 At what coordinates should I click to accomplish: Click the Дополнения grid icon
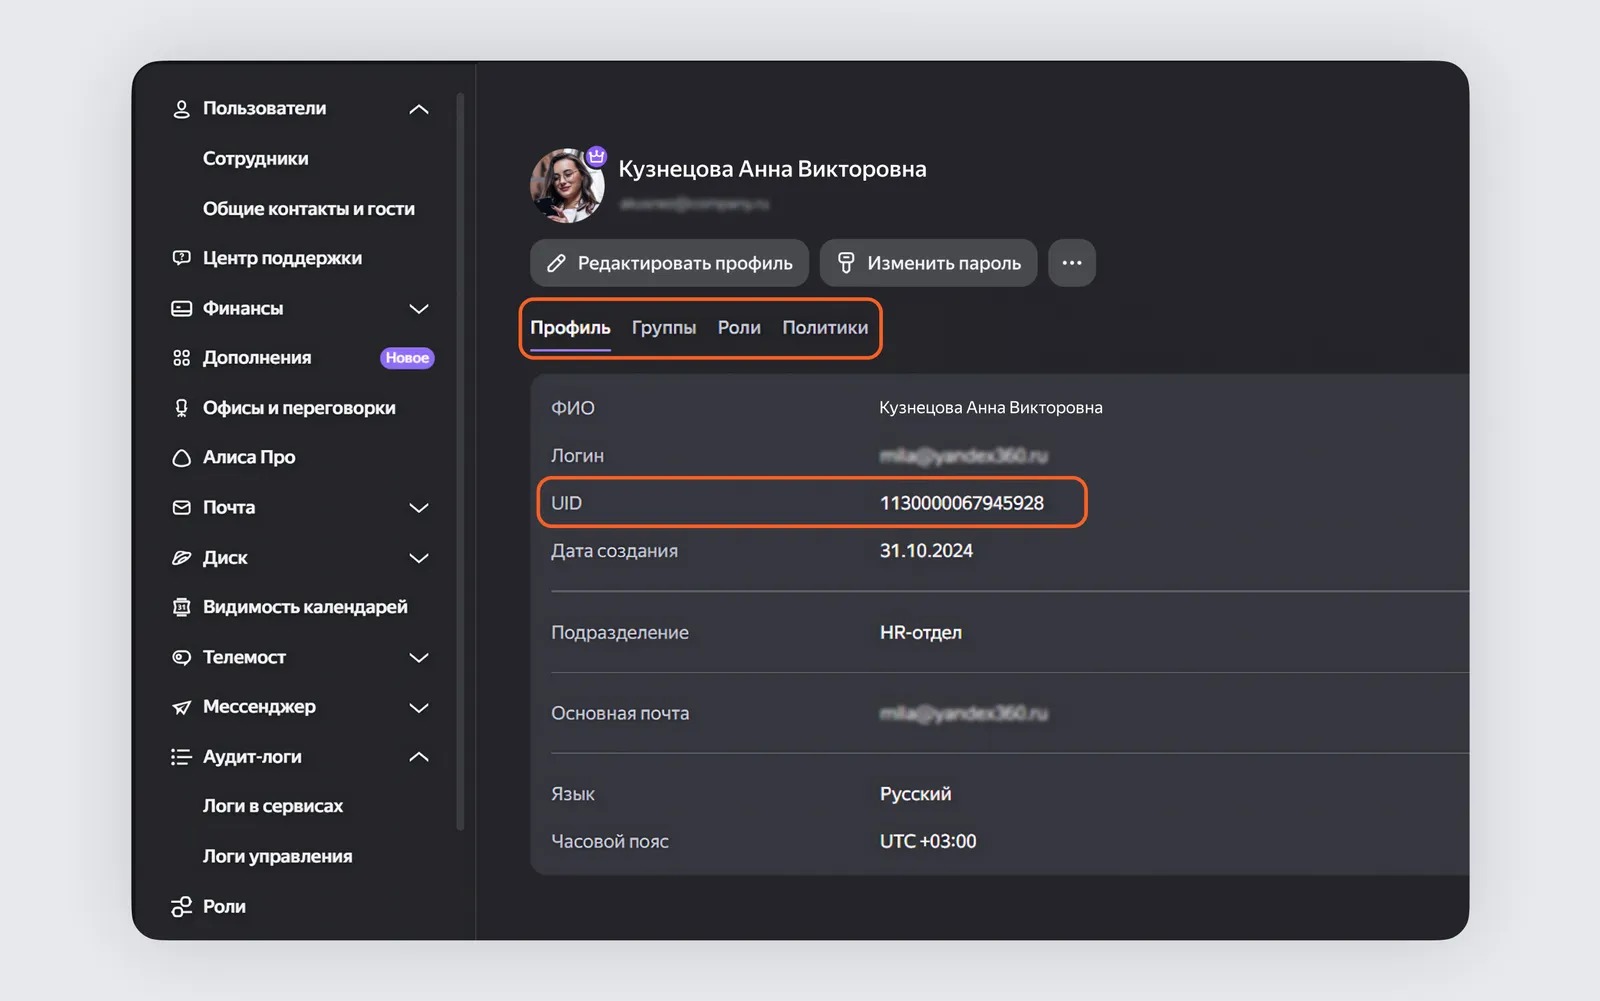[181, 358]
